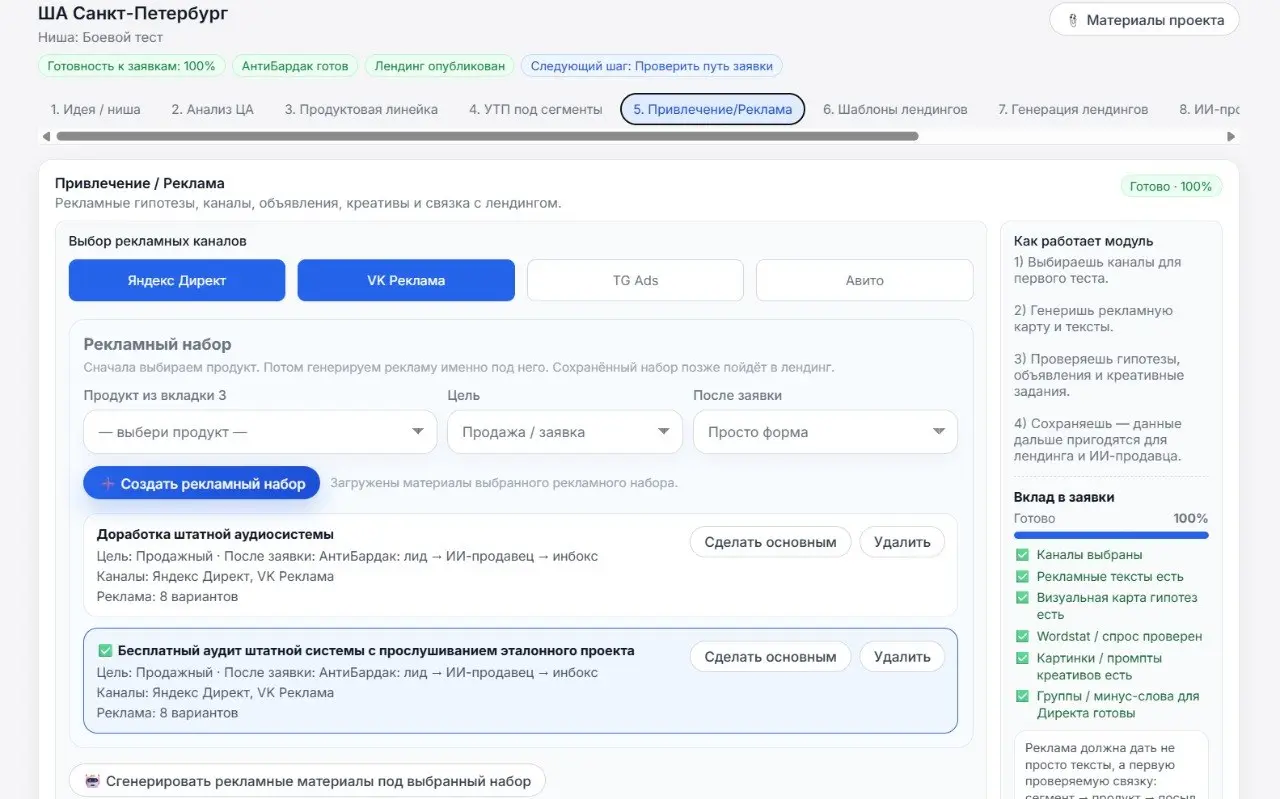The width and height of the screenshot is (1280, 799).
Task: Click Wordstat / спрос проверен checkbox
Action: click(1022, 637)
